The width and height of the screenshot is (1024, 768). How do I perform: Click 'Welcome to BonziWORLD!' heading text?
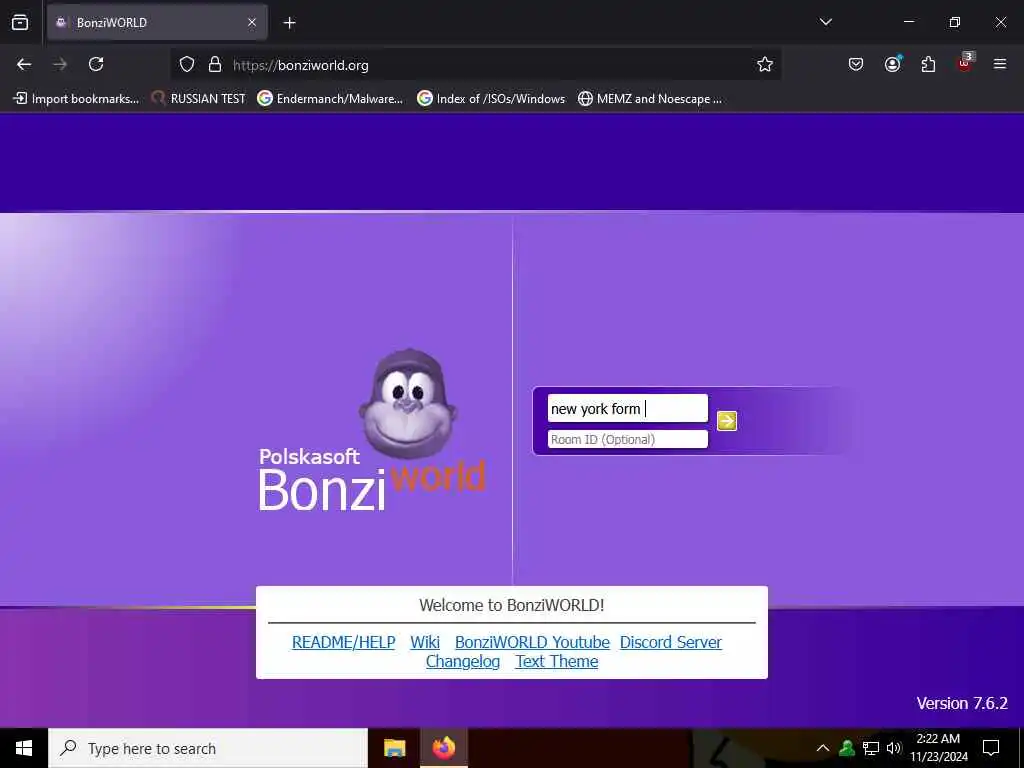[x=512, y=605]
